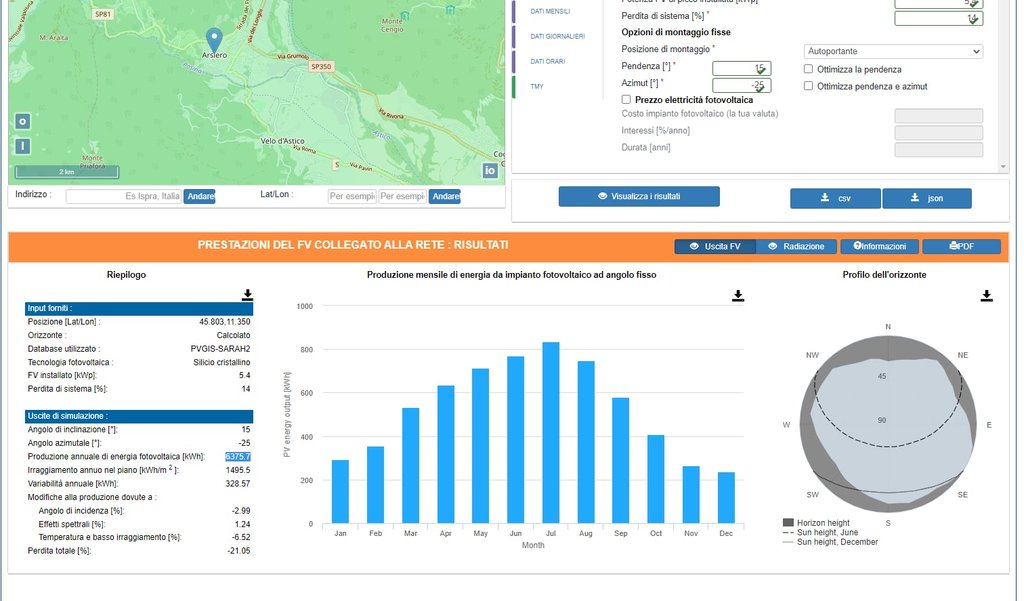Click the 'Indirizzo' address input field
Screen dimensions: 1024x601
pyautogui.click(x=123, y=196)
